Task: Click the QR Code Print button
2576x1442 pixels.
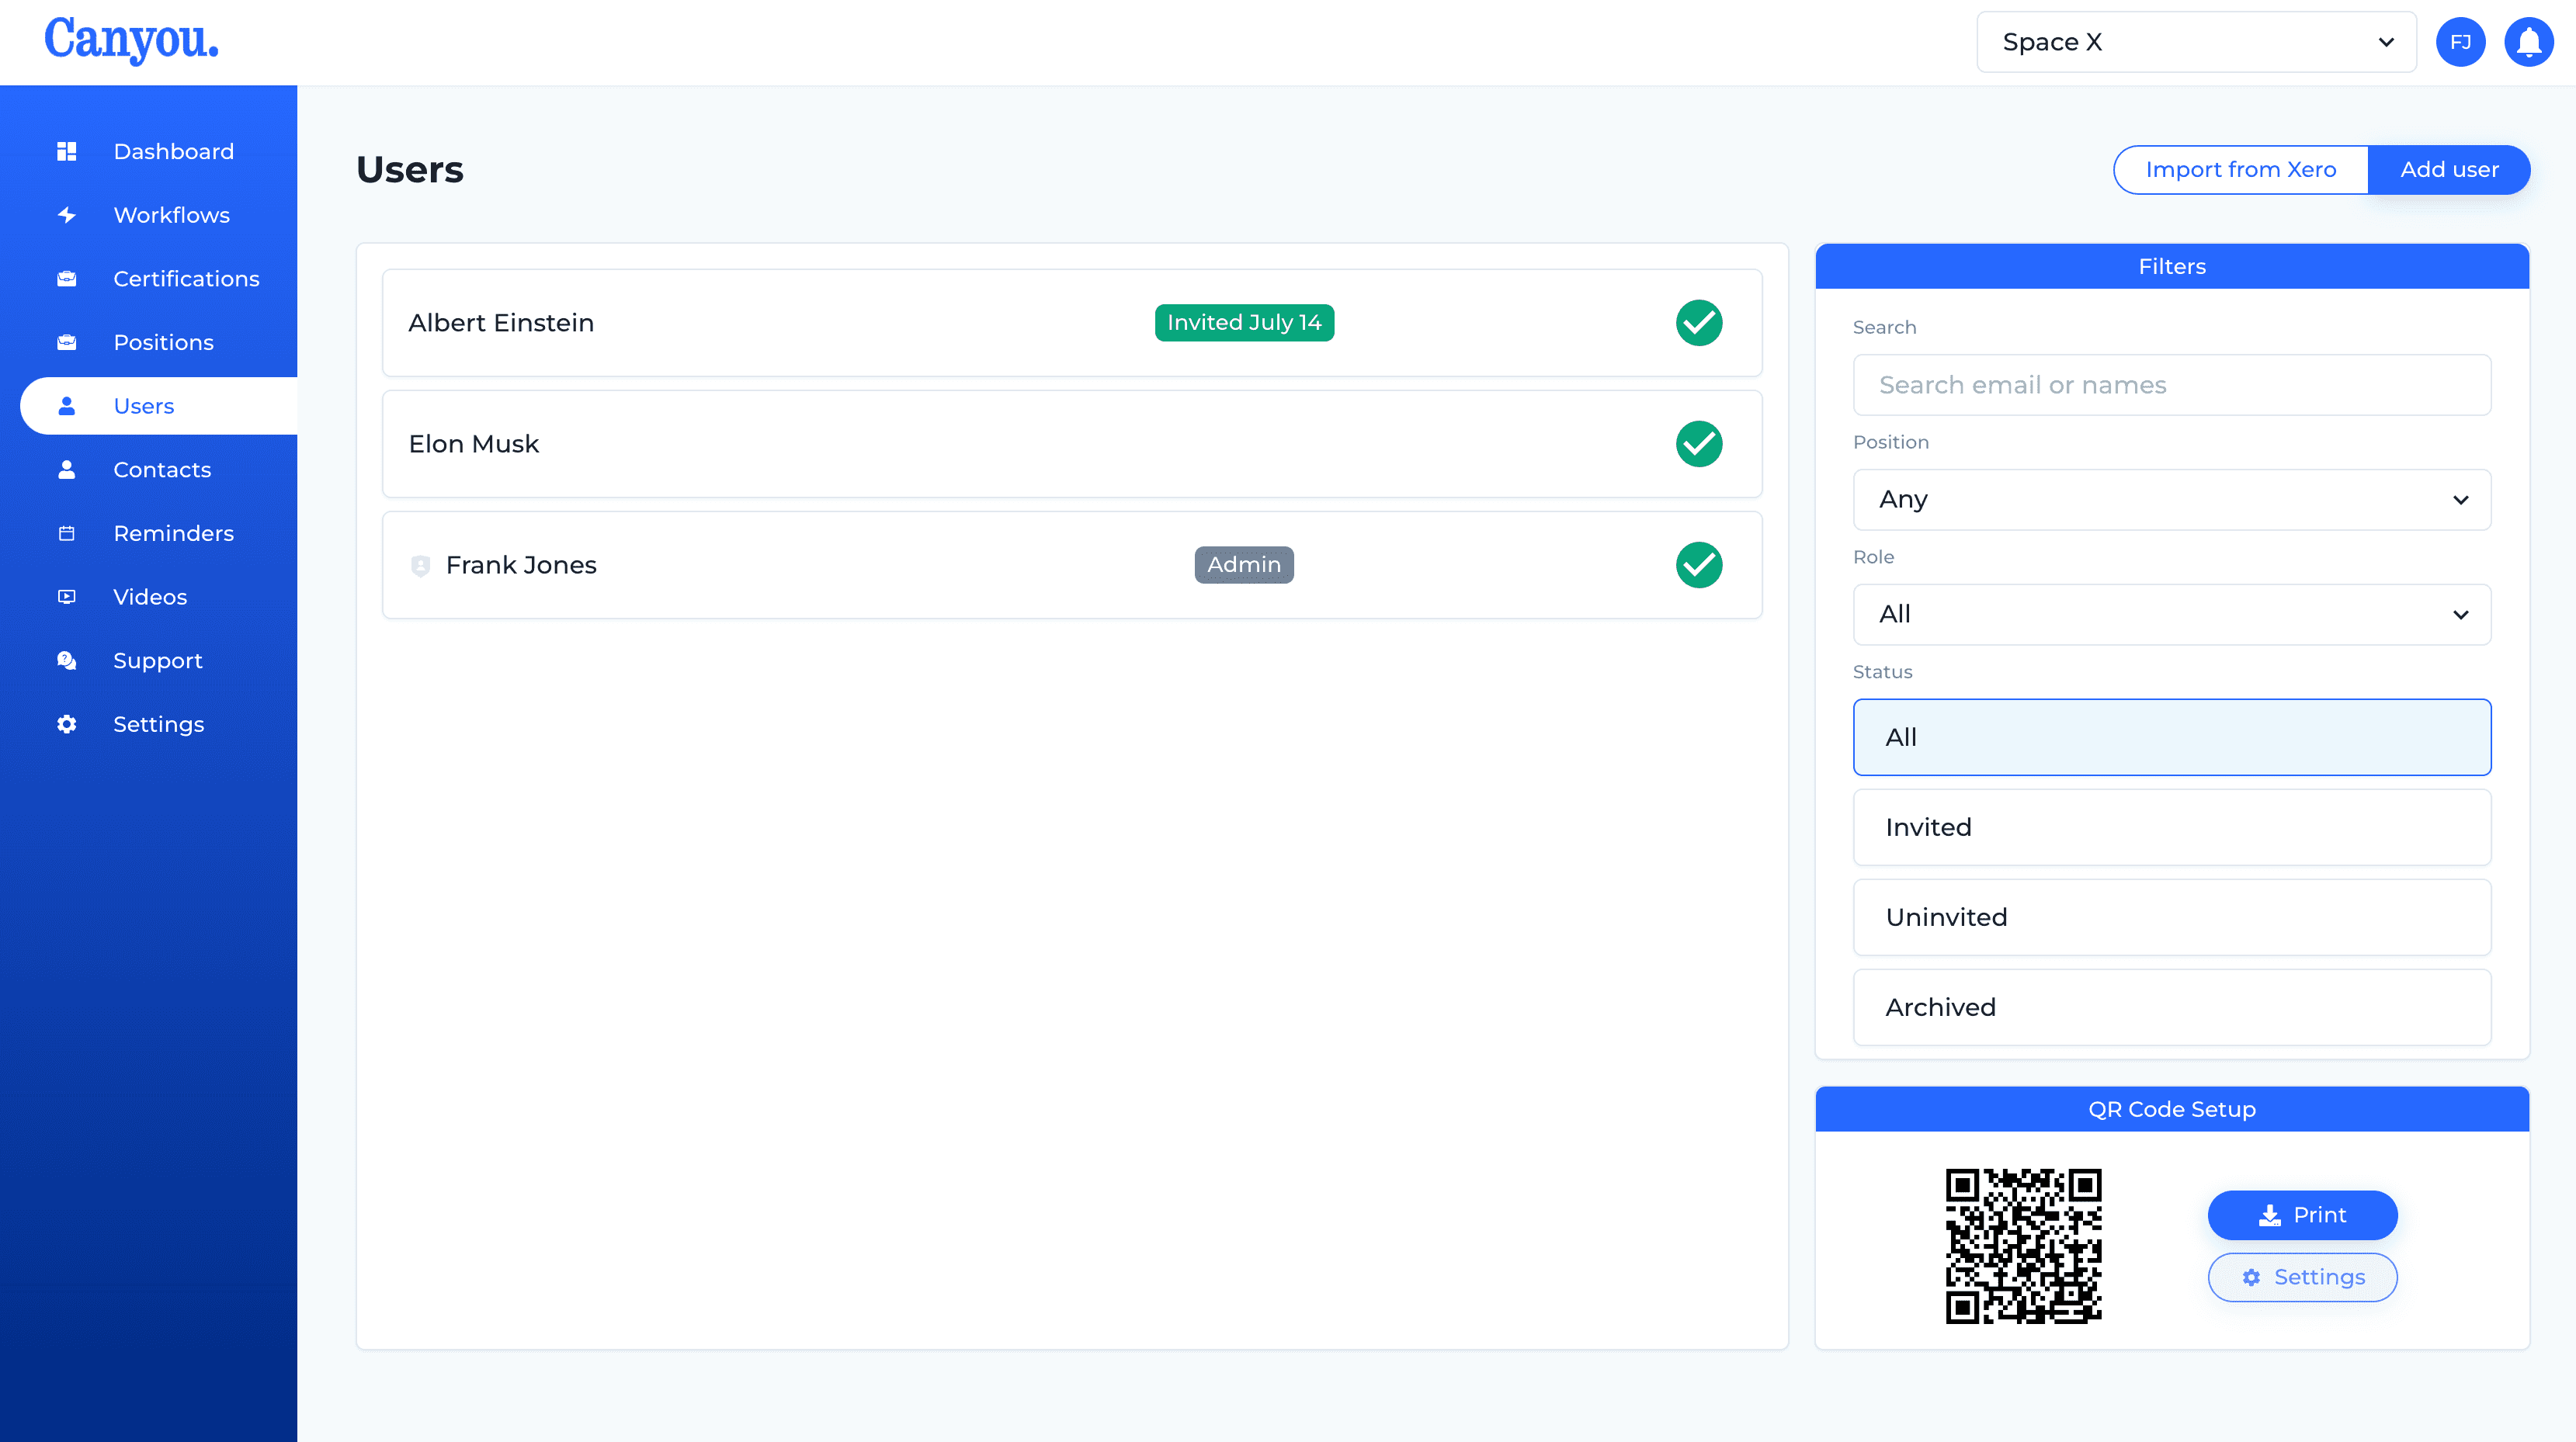Action: 2303,1215
